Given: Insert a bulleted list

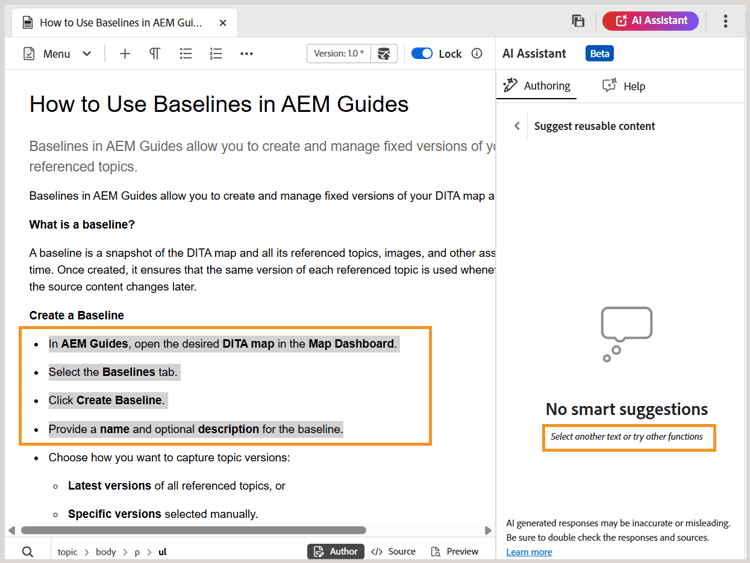Looking at the screenshot, I should (x=186, y=54).
